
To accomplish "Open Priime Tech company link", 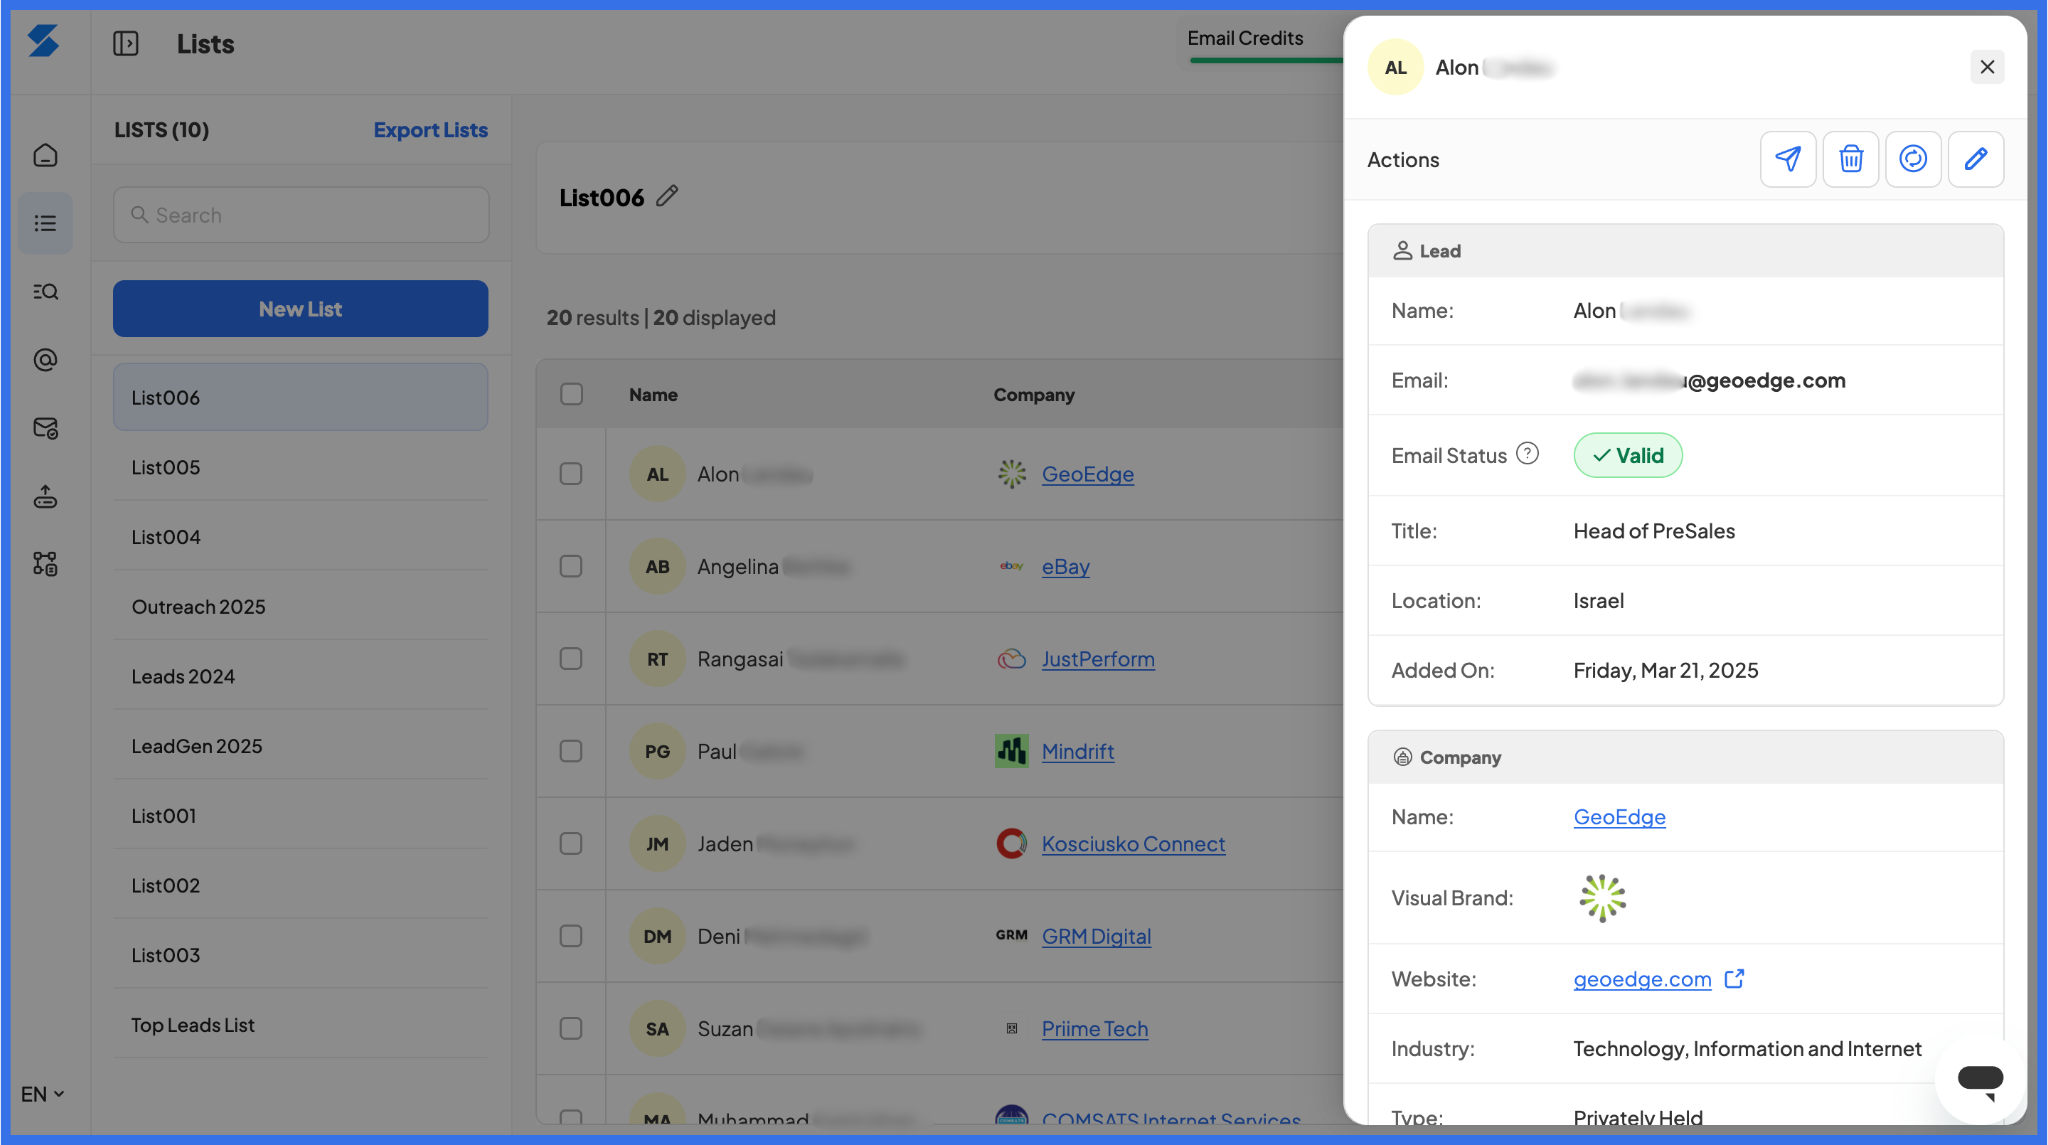I will (x=1095, y=1028).
